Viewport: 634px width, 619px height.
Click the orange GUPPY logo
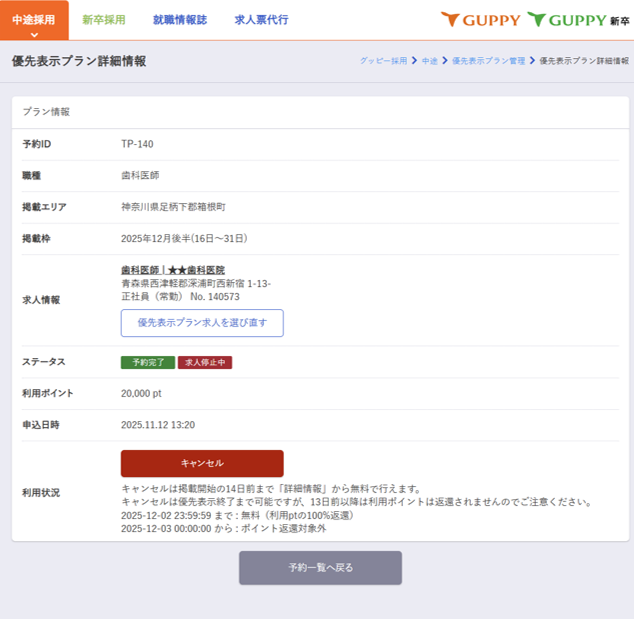point(480,19)
